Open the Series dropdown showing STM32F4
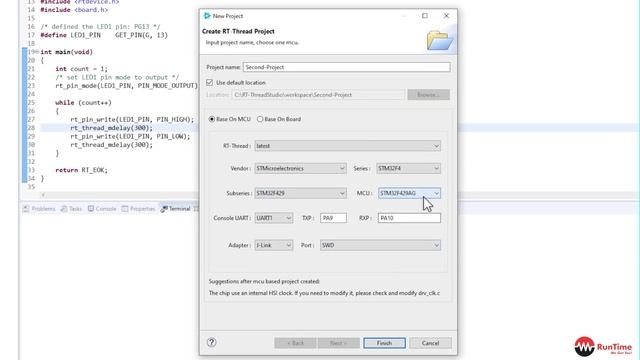 (408, 168)
